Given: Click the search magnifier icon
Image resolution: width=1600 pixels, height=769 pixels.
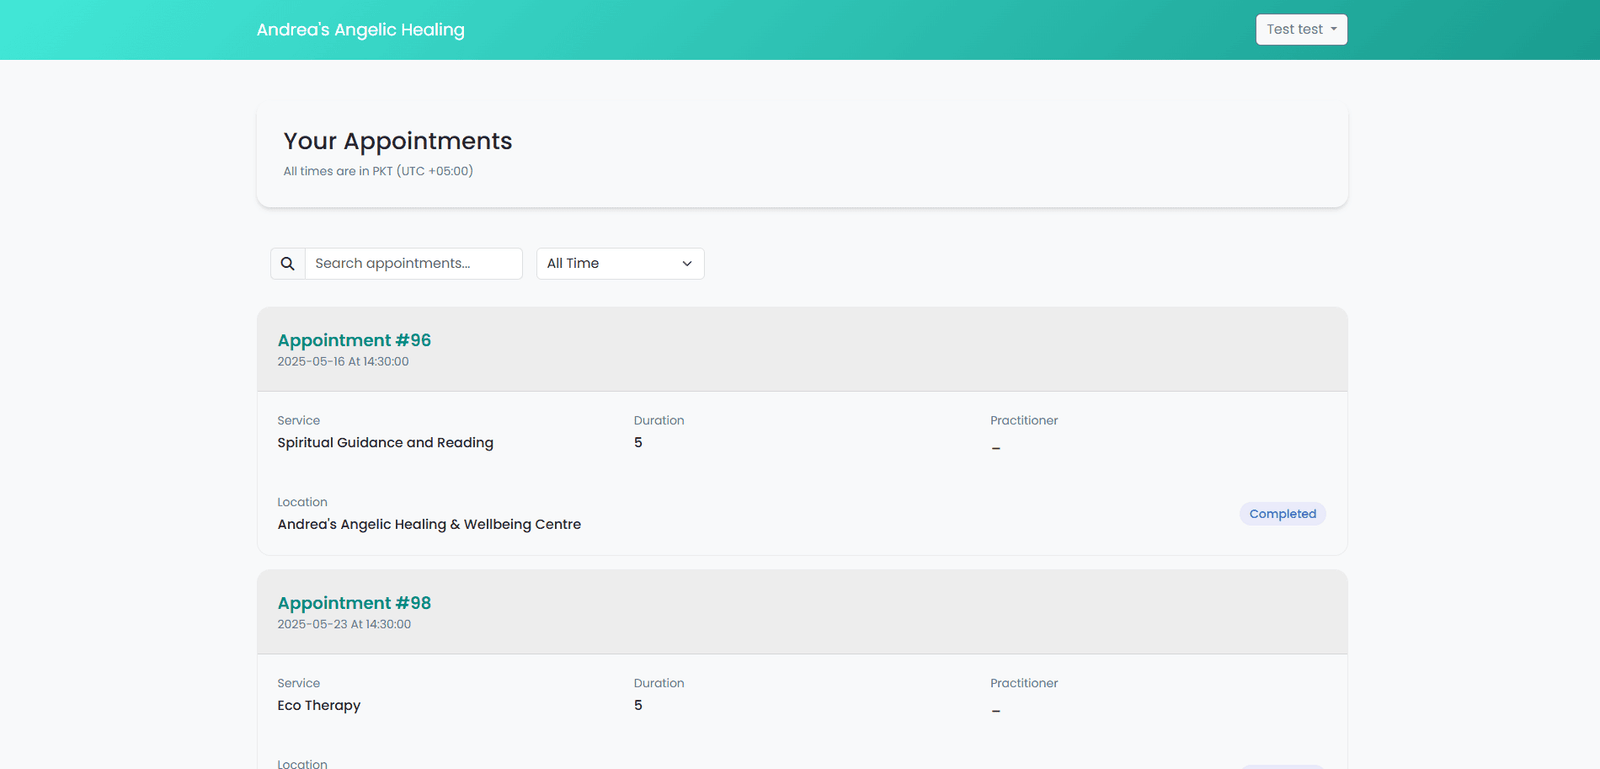Looking at the screenshot, I should (x=288, y=264).
